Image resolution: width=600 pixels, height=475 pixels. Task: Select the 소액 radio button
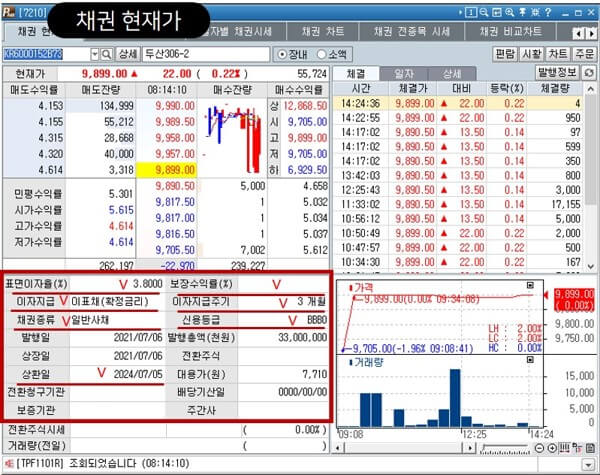321,54
